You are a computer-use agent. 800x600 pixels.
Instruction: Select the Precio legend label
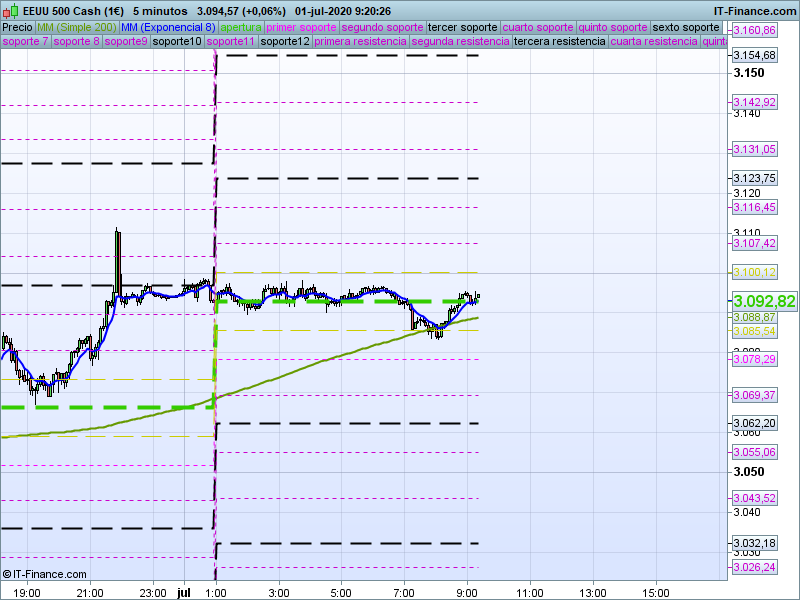[x=17, y=27]
